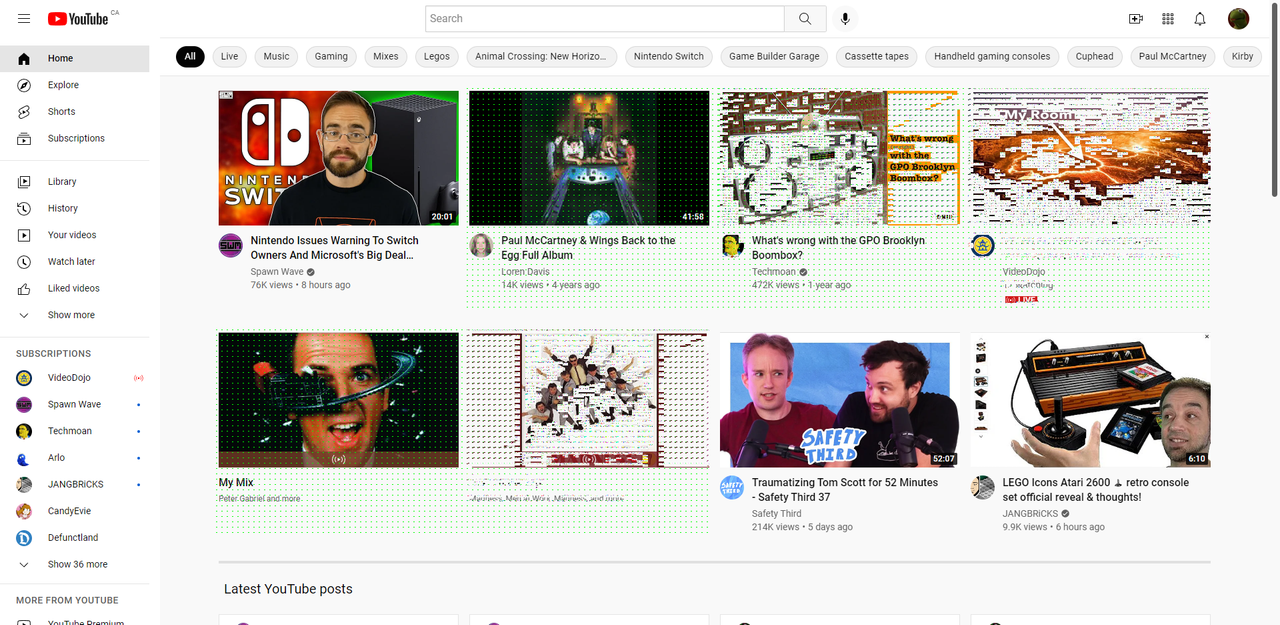Image resolution: width=1280 pixels, height=625 pixels.
Task: Open Nintendo Switch warning video thumbnail
Action: tap(339, 158)
